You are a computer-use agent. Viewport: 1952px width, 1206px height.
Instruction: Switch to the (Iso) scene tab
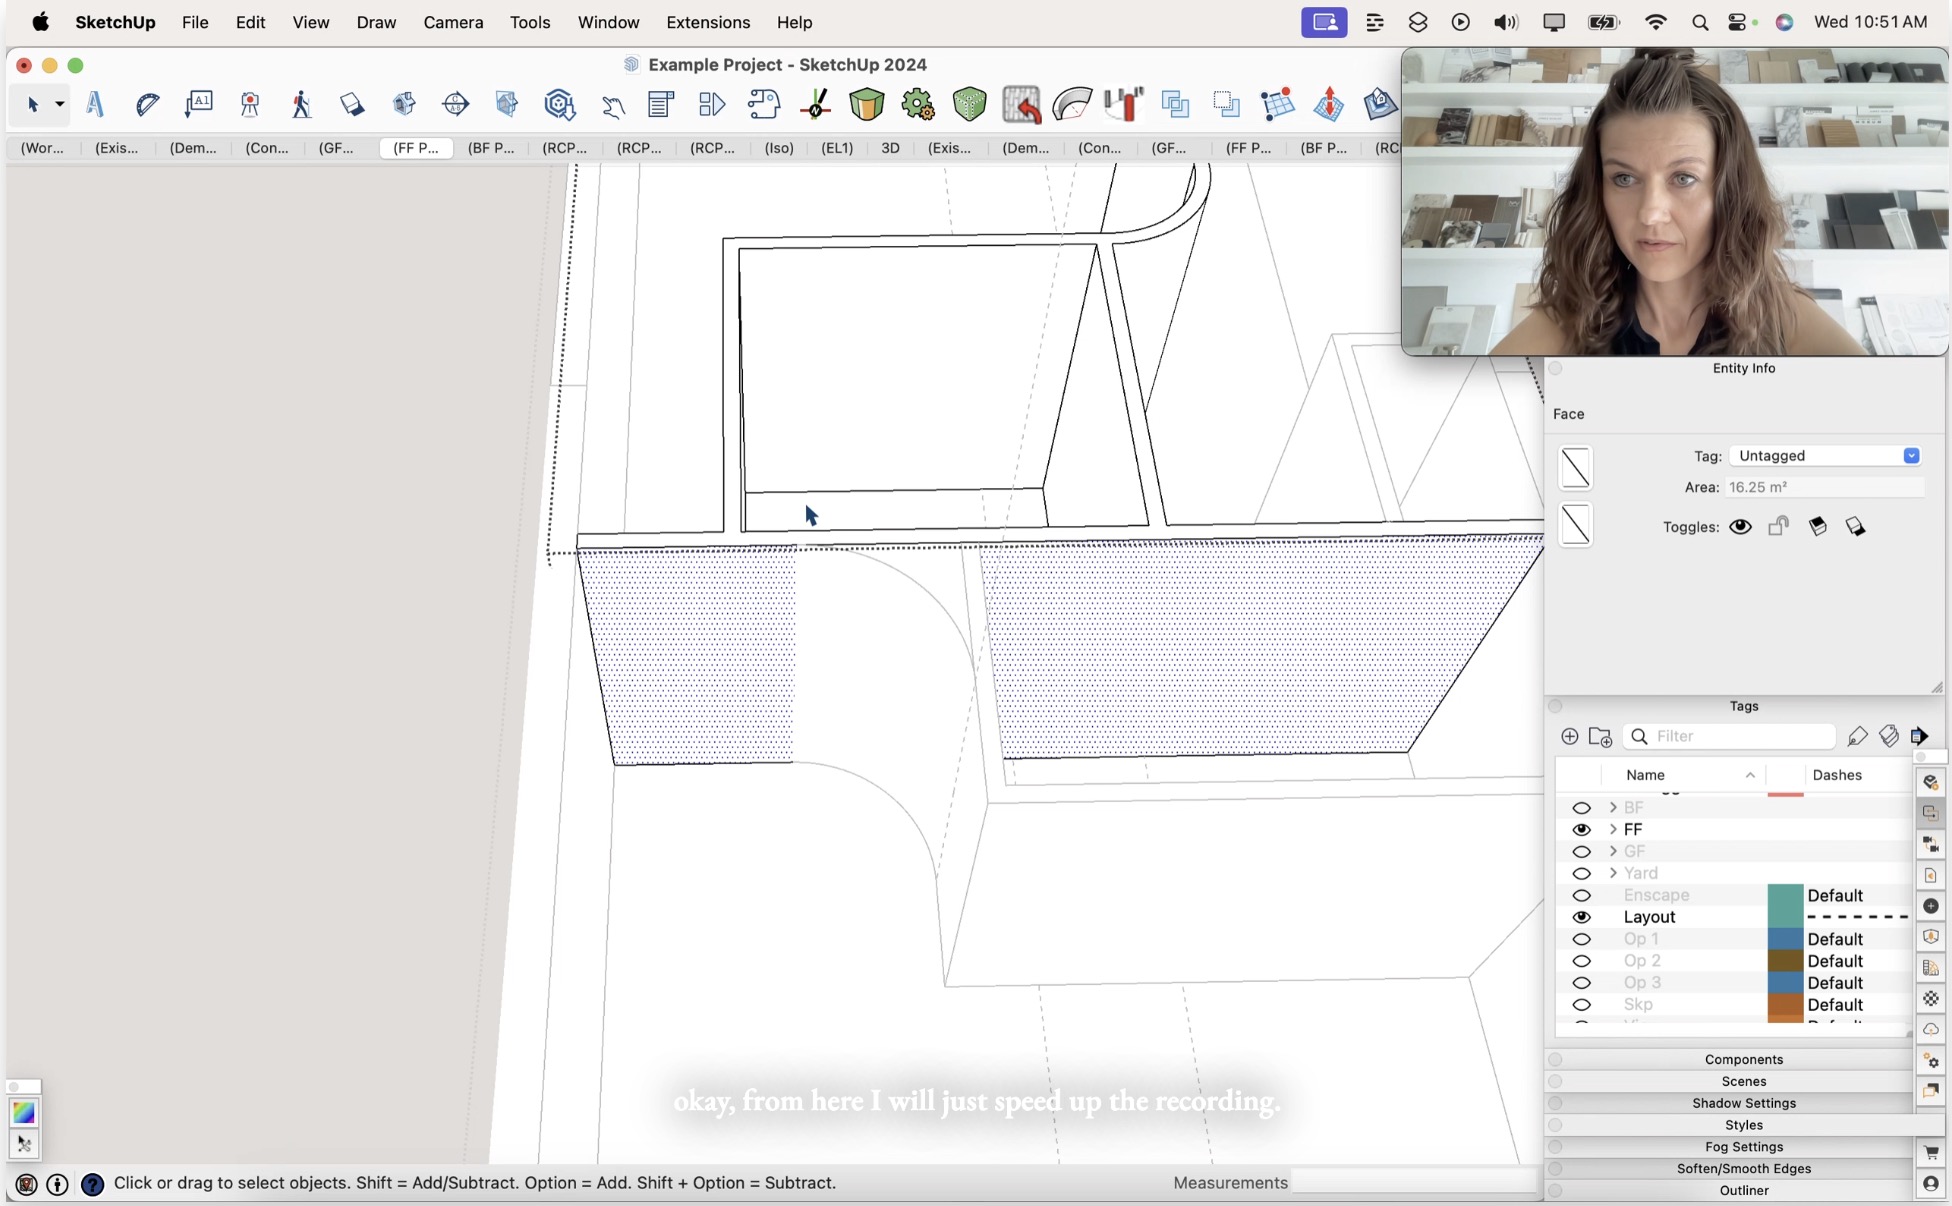[x=779, y=148]
